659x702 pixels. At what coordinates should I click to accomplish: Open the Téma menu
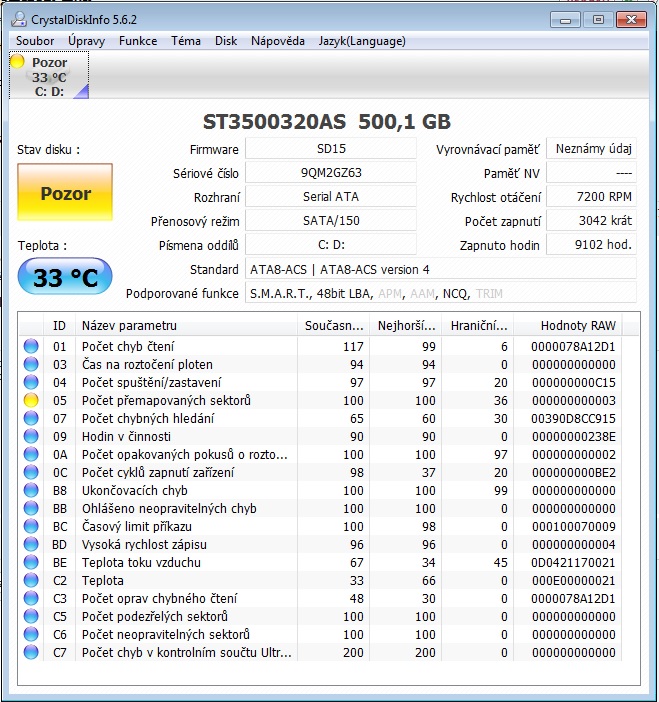186,41
